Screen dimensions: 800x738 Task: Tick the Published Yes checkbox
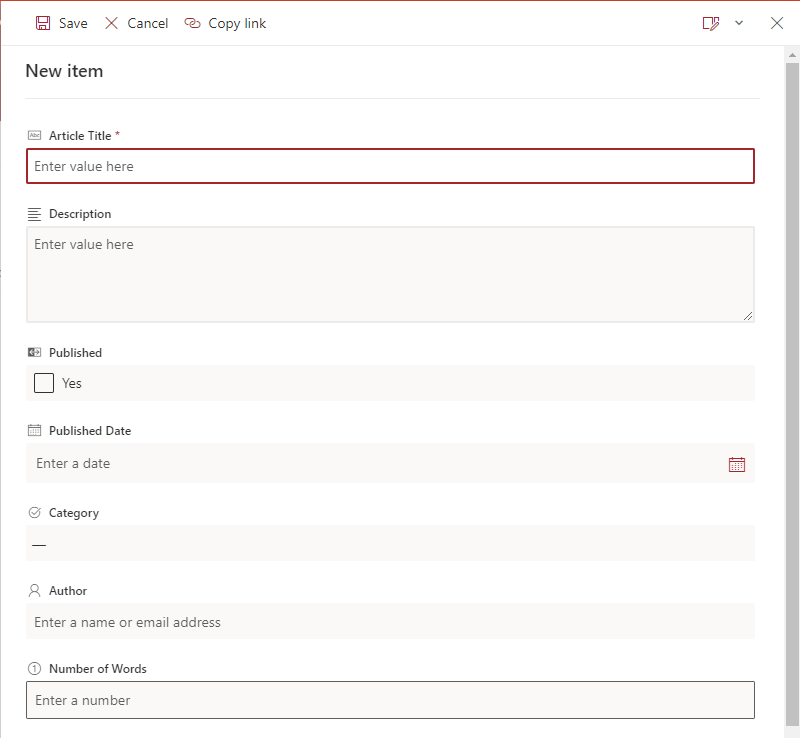[44, 383]
